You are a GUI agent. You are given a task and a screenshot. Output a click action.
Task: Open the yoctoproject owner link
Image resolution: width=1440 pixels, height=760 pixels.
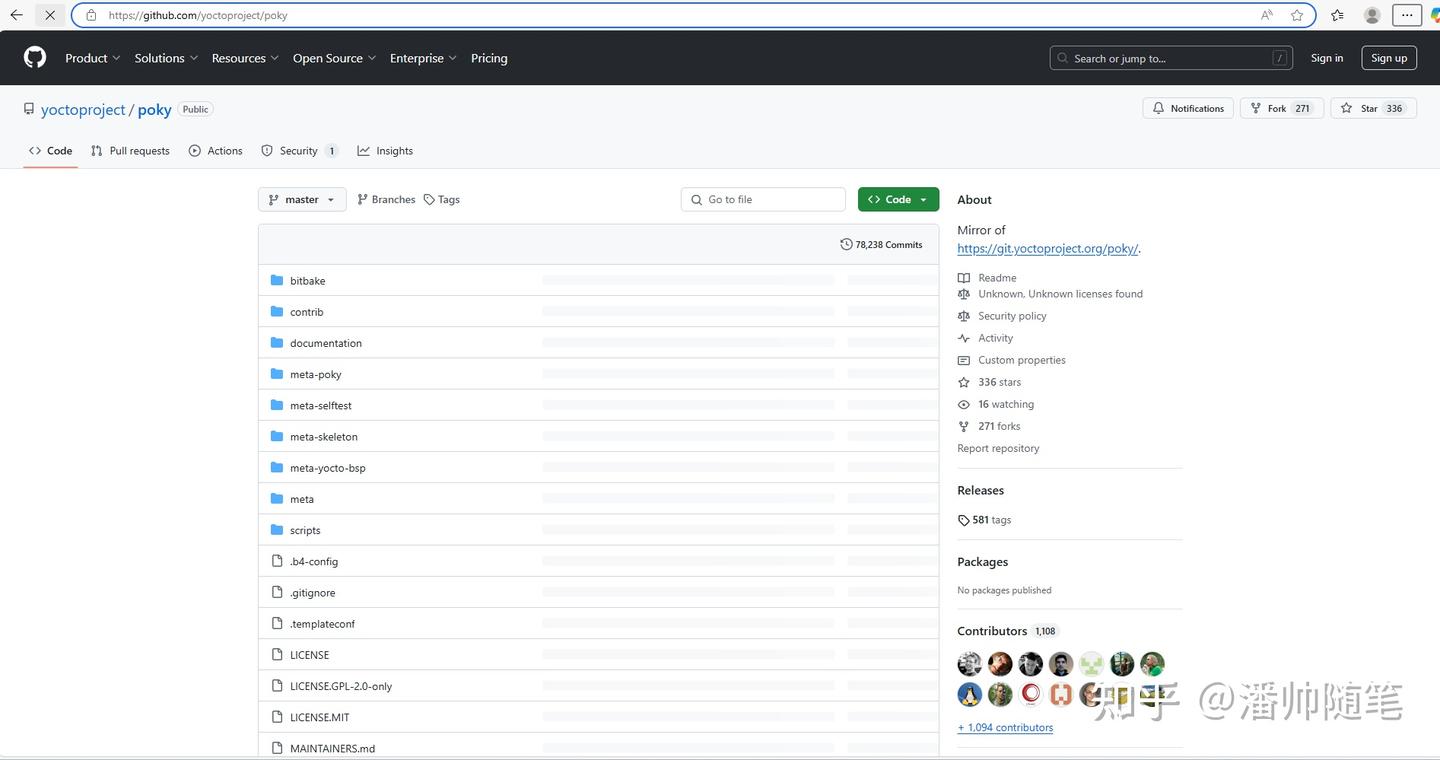coord(83,109)
